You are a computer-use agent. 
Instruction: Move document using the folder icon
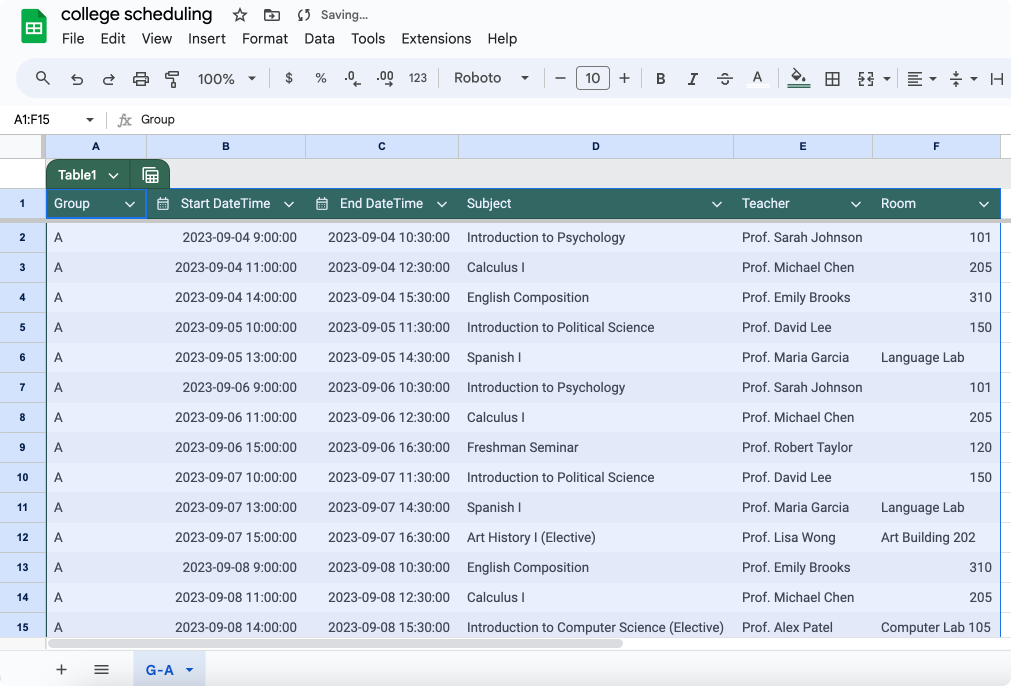(x=272, y=15)
